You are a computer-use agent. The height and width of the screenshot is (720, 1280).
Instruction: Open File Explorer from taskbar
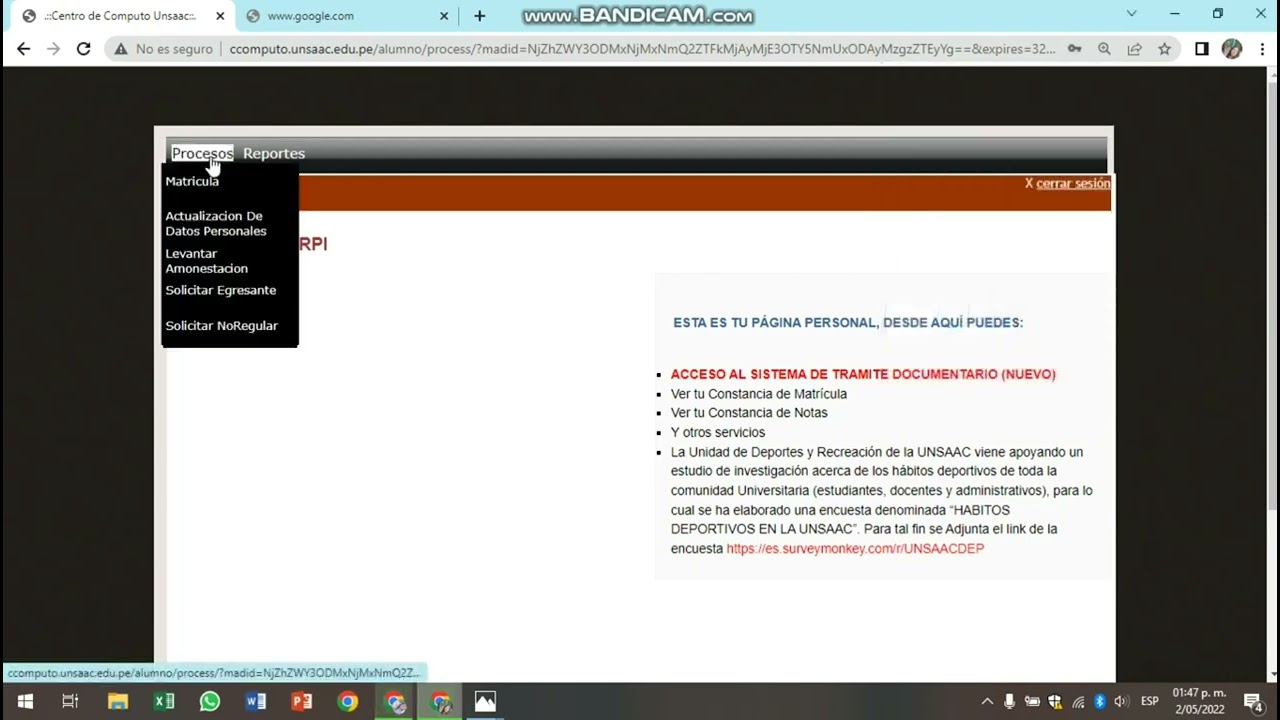coord(118,701)
